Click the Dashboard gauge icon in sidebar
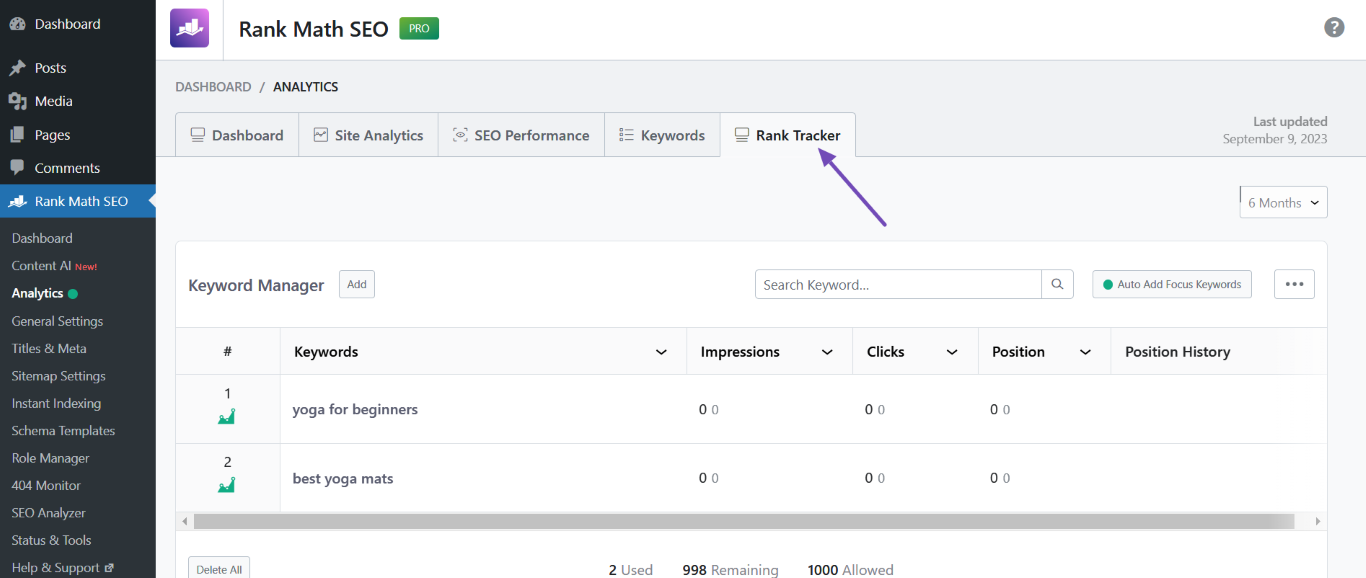1366x578 pixels. pos(17,24)
